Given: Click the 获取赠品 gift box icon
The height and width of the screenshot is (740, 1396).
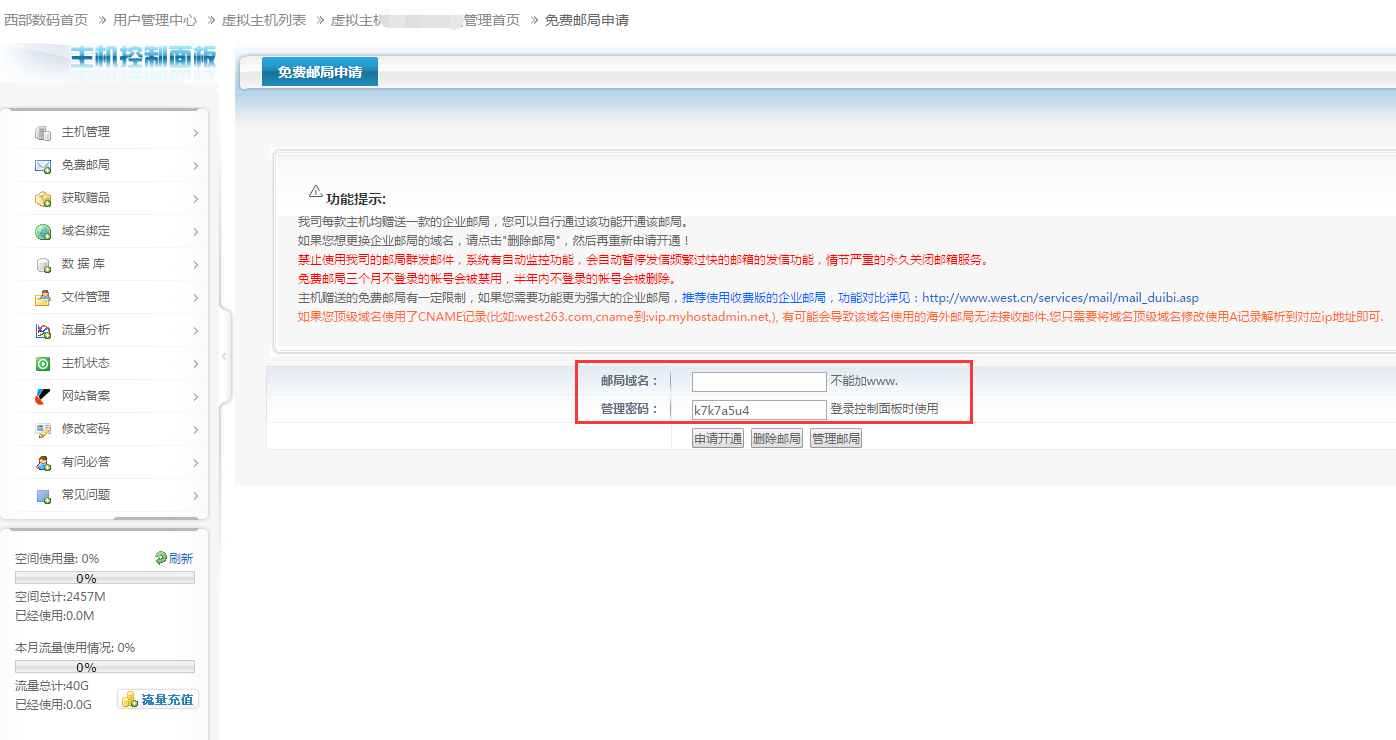Looking at the screenshot, I should tap(43, 199).
